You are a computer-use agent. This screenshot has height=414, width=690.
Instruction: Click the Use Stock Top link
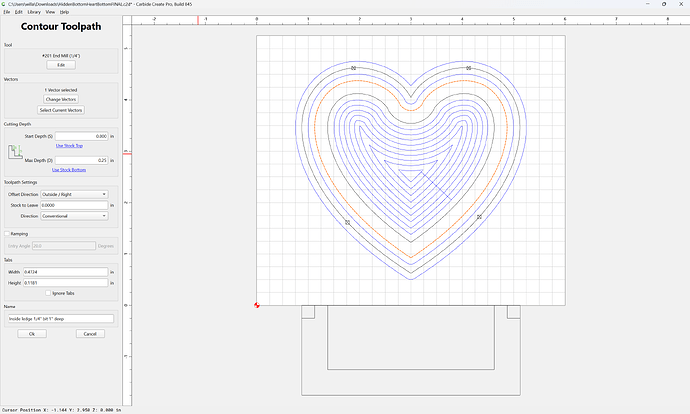pos(69,146)
